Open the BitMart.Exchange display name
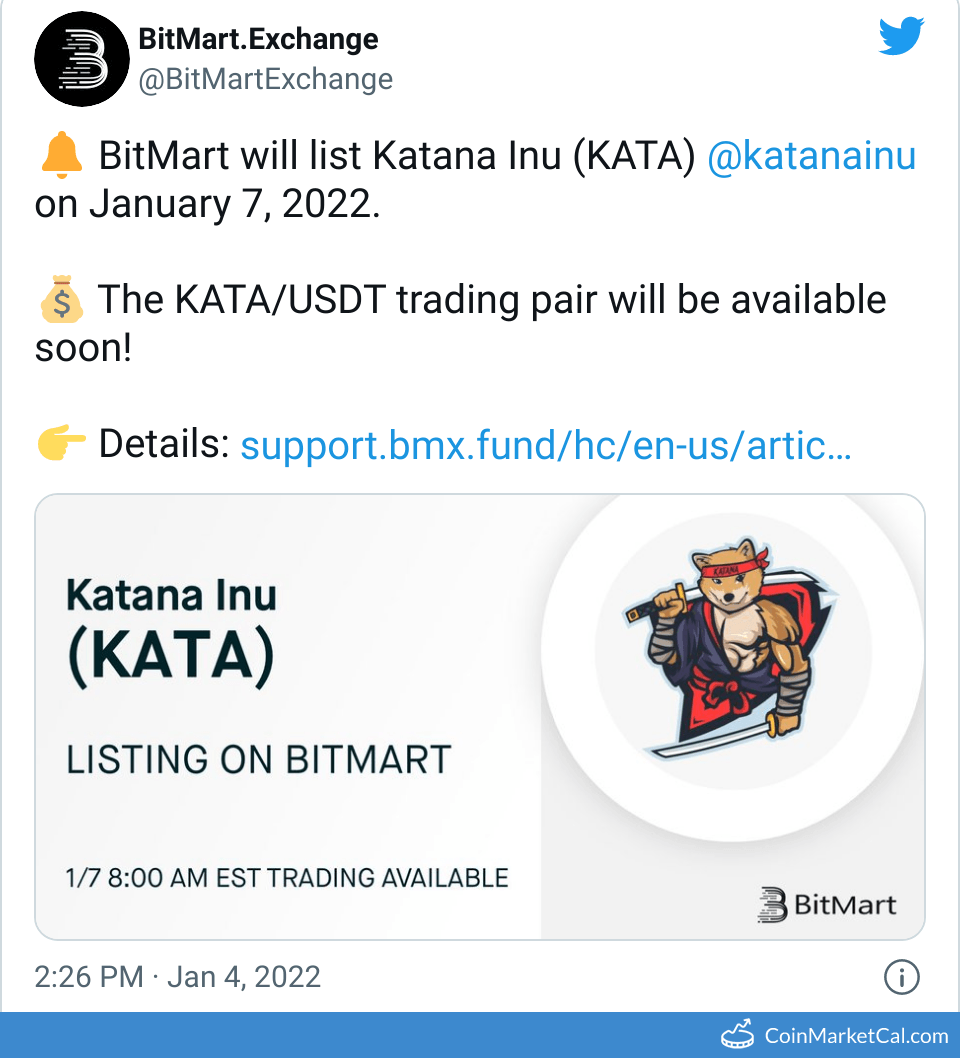This screenshot has width=960, height=1058. pyautogui.click(x=256, y=39)
